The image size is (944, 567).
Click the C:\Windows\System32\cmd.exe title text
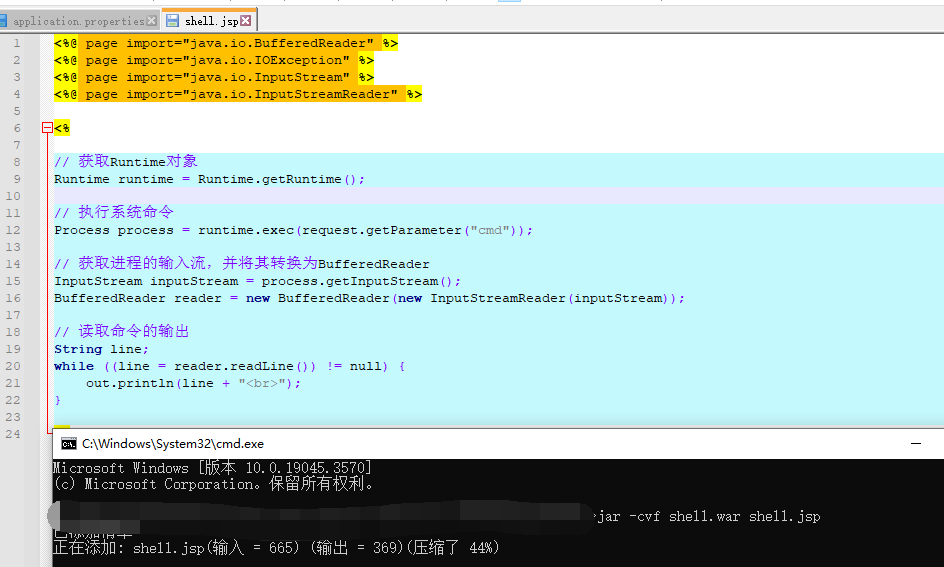click(x=173, y=444)
